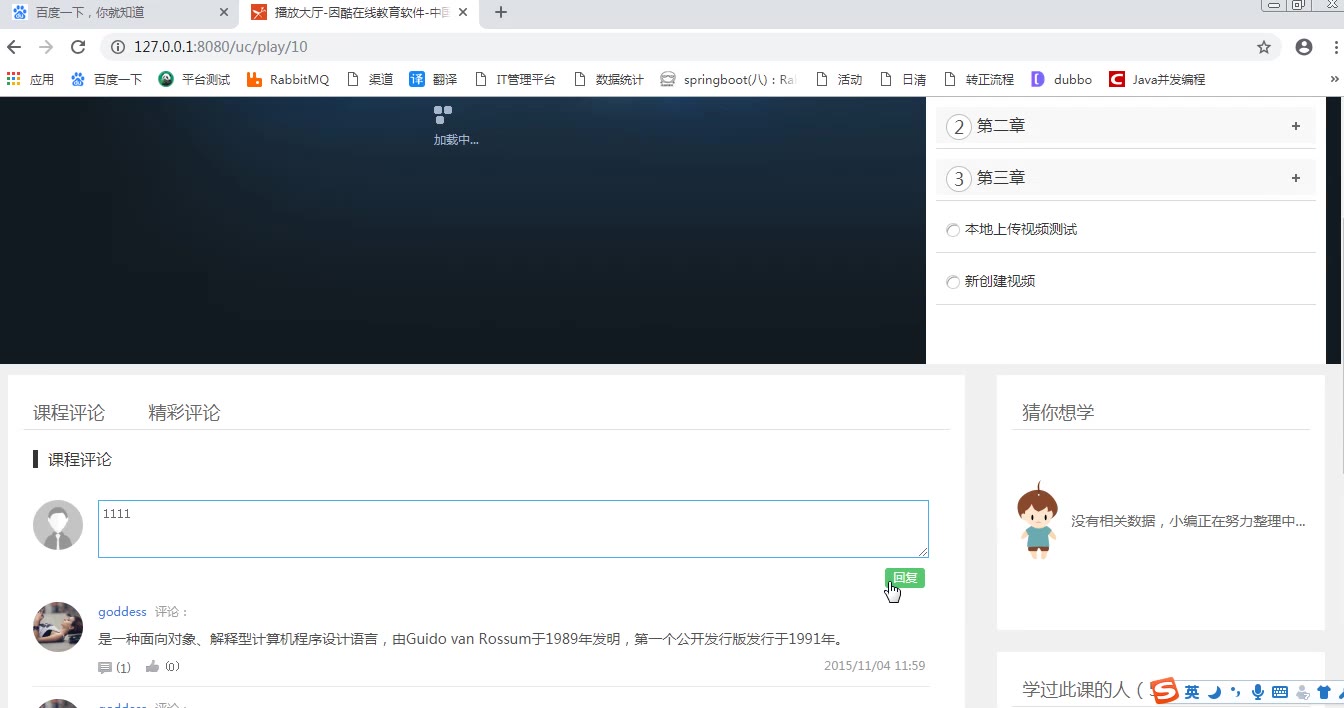Image resolution: width=1344 pixels, height=708 pixels.
Task: Open a new browser tab
Action: [501, 13]
